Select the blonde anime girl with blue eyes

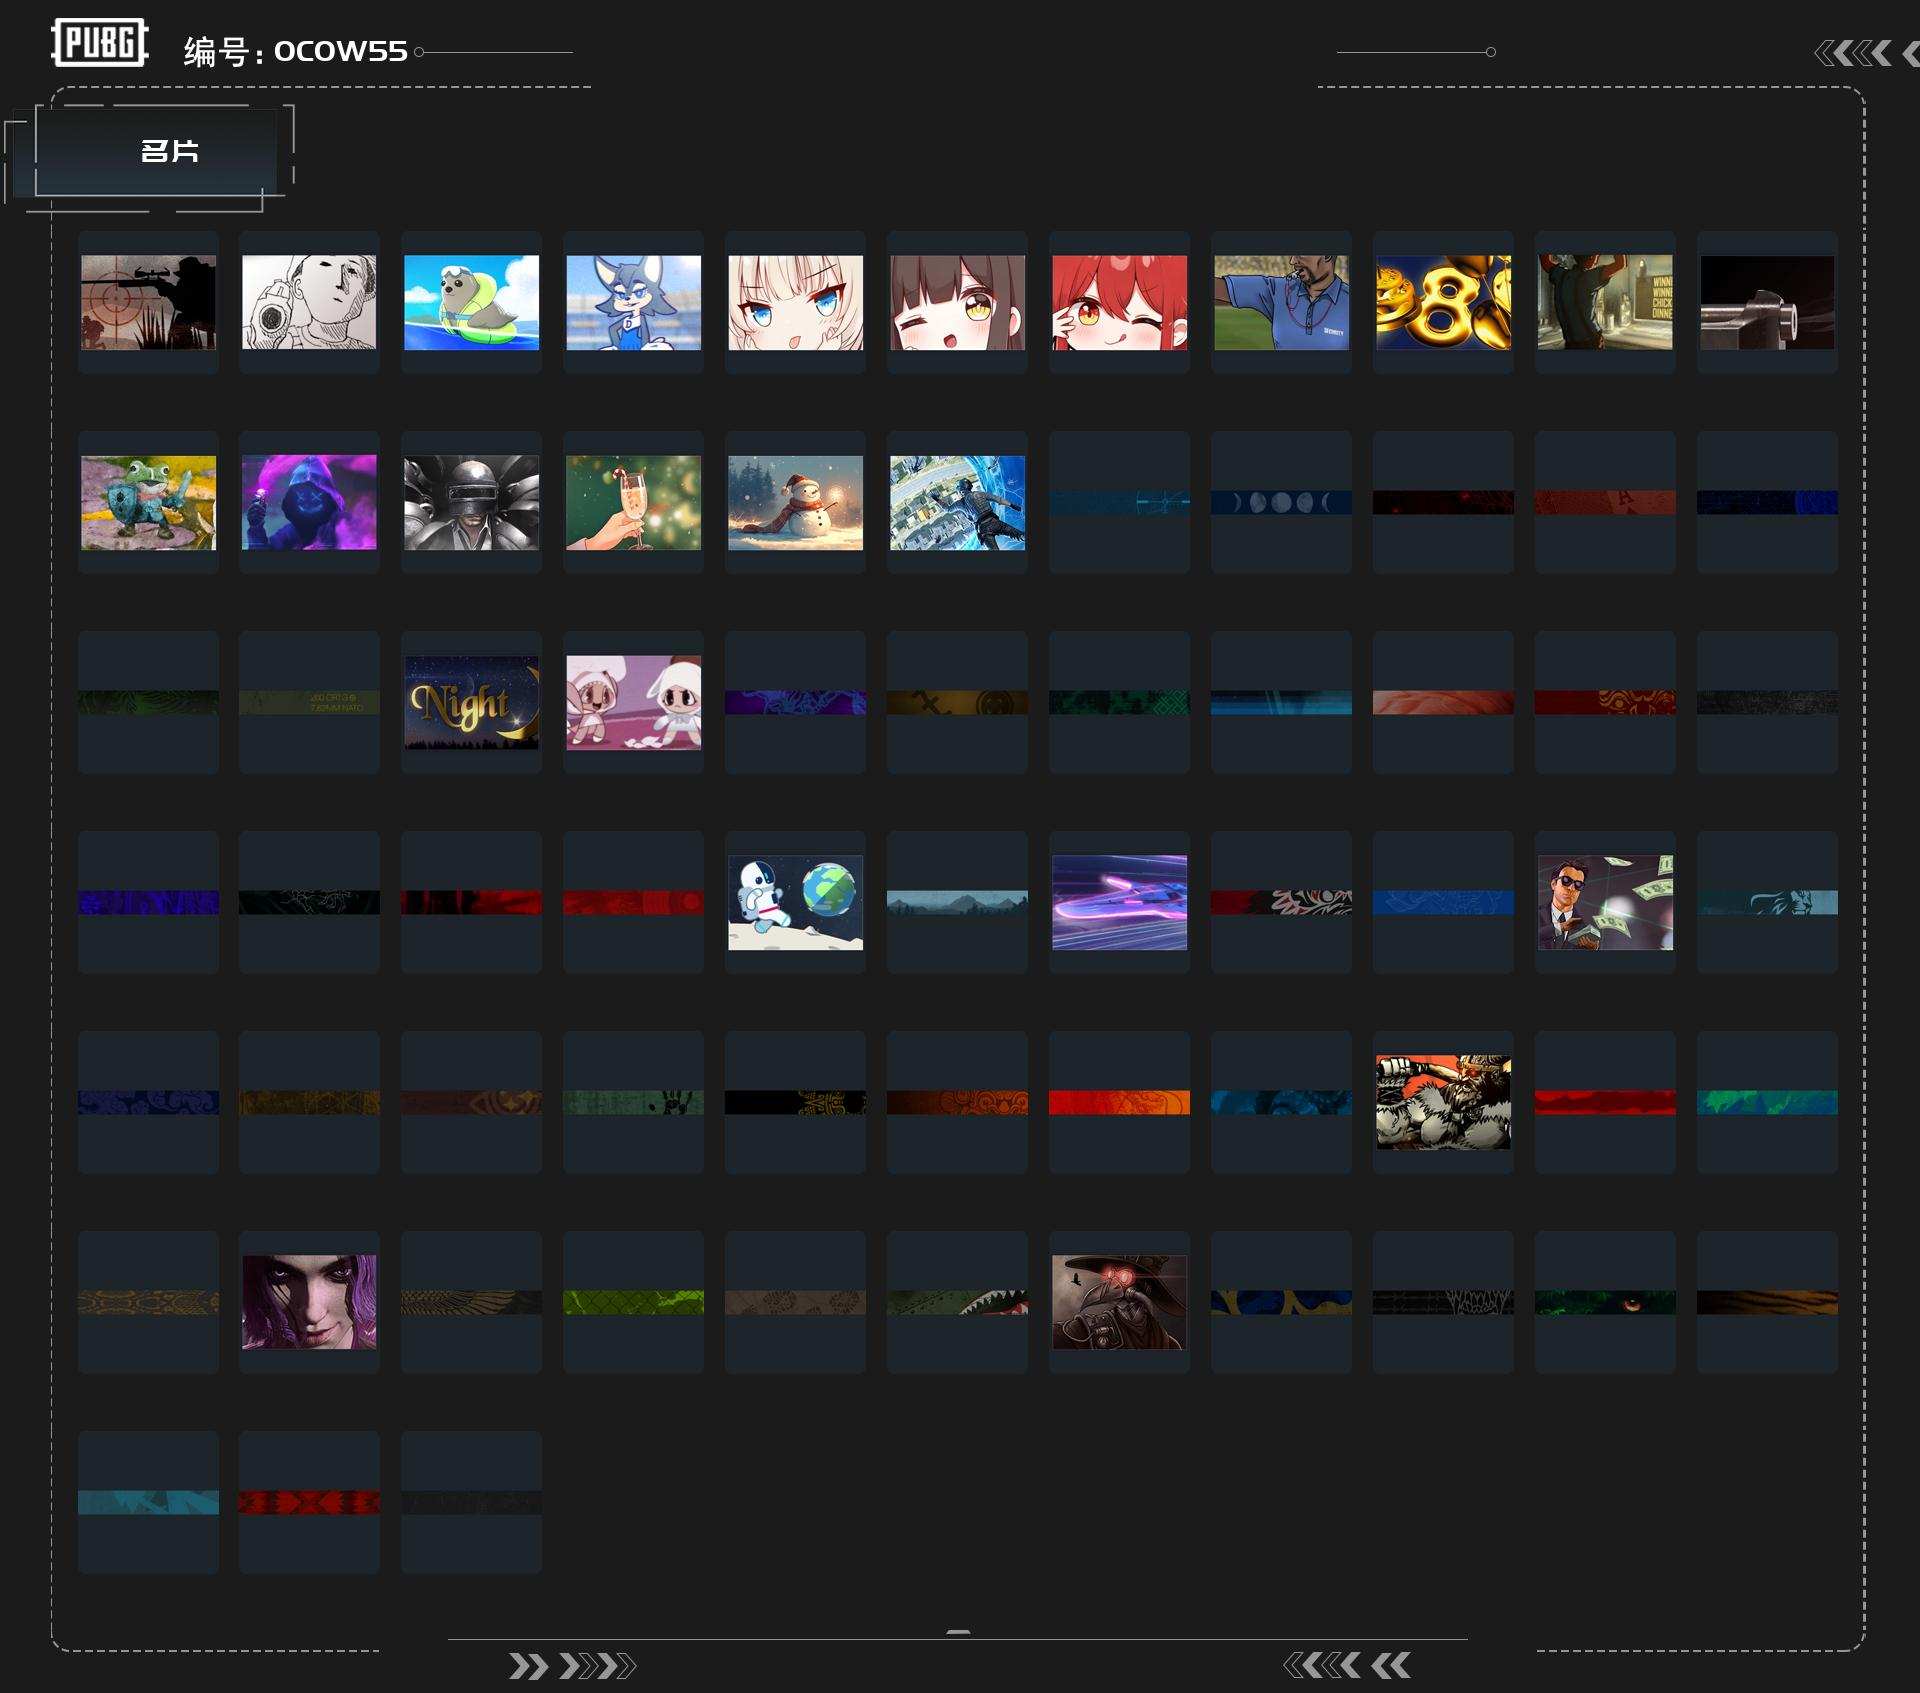click(795, 302)
